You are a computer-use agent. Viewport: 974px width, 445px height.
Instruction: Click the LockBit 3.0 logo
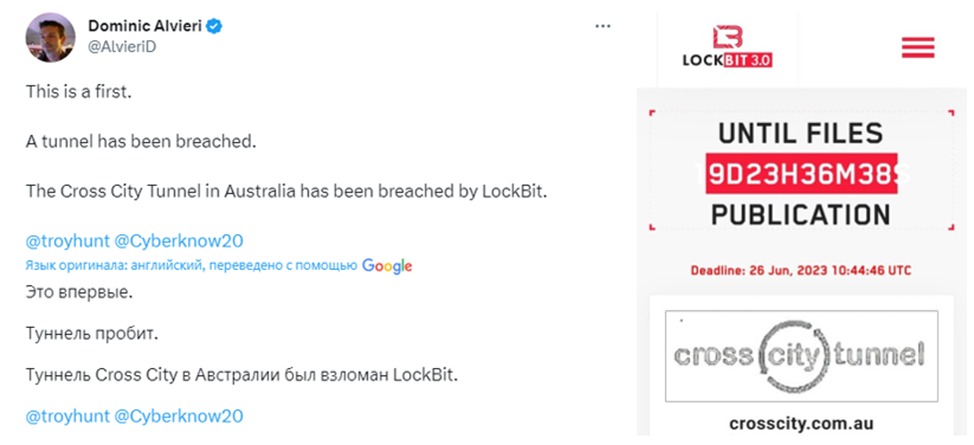click(x=727, y=47)
